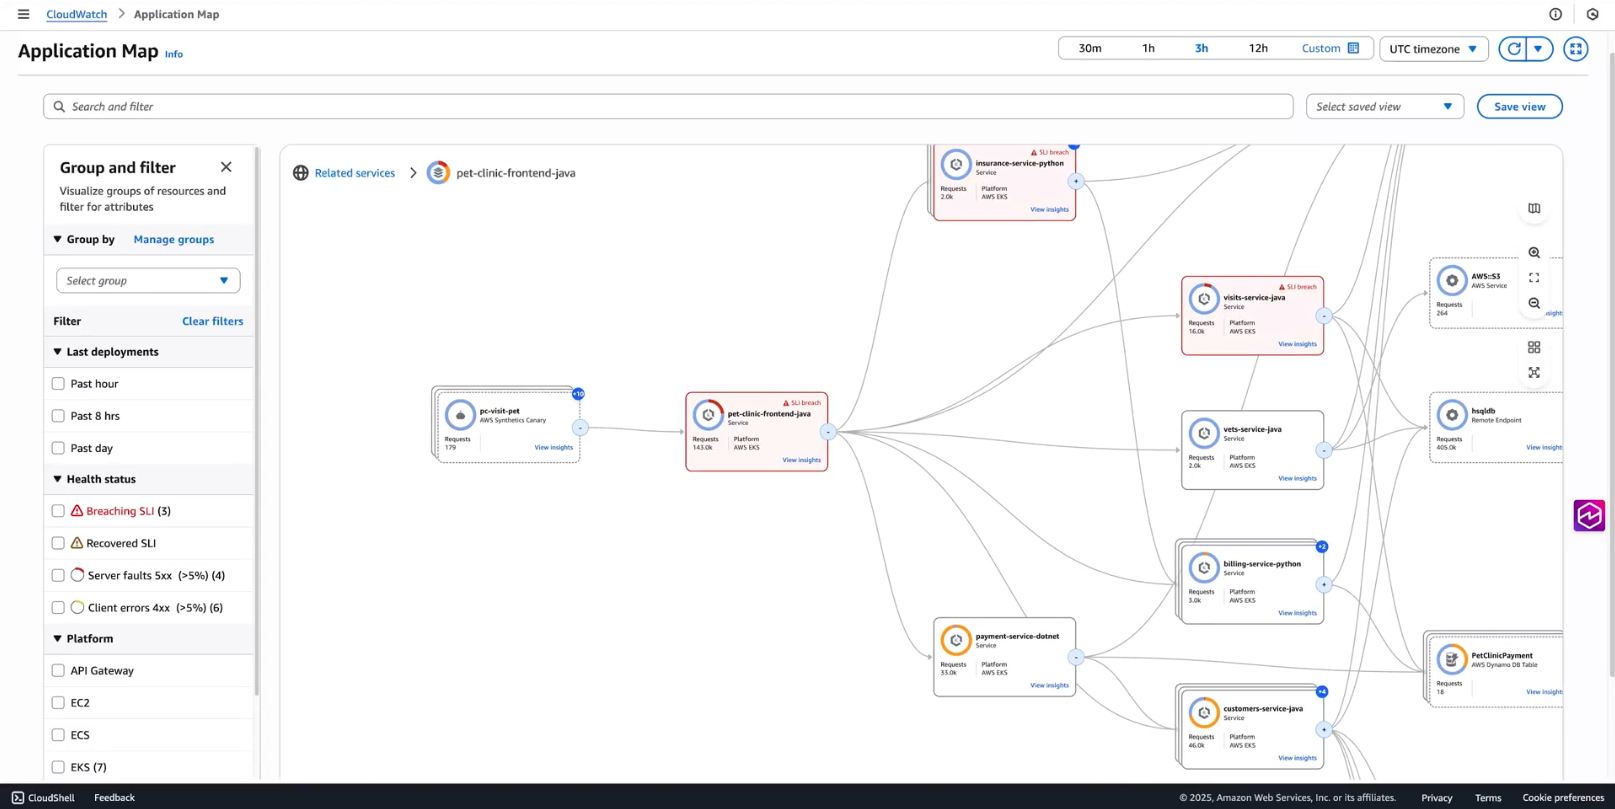Viewport: 1615px width, 809px height.
Task: Click the Save view button
Action: point(1519,107)
